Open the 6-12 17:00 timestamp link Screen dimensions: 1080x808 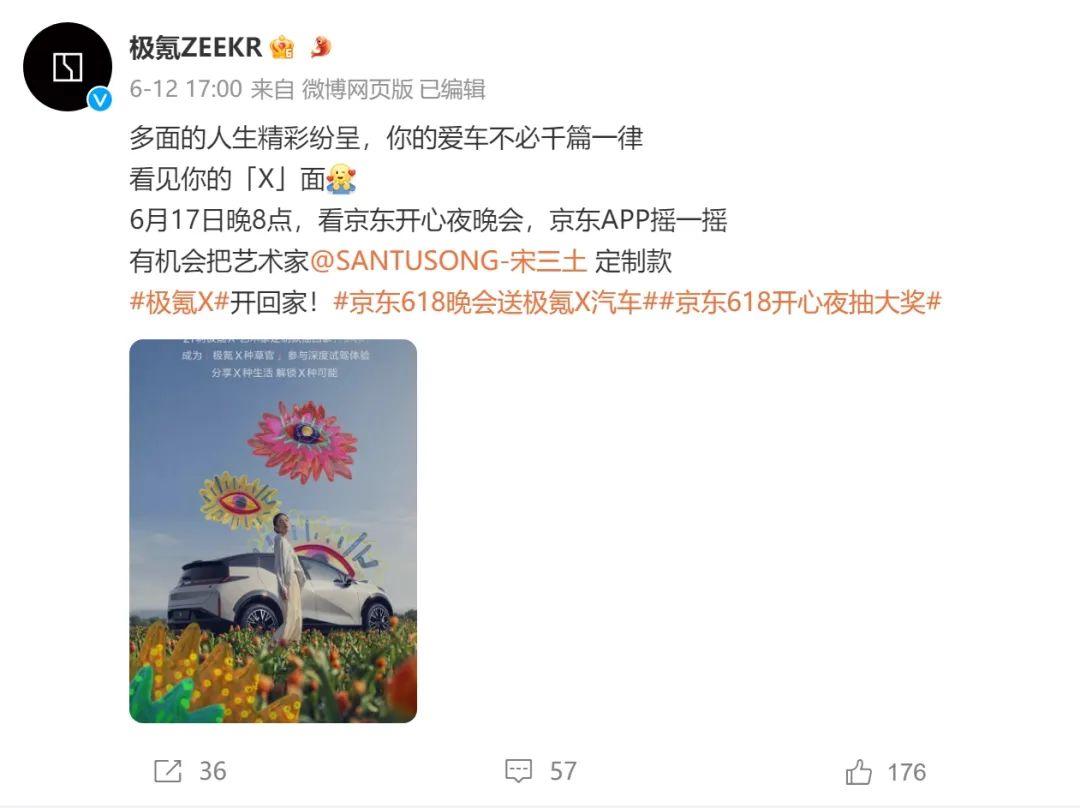pyautogui.click(x=186, y=89)
